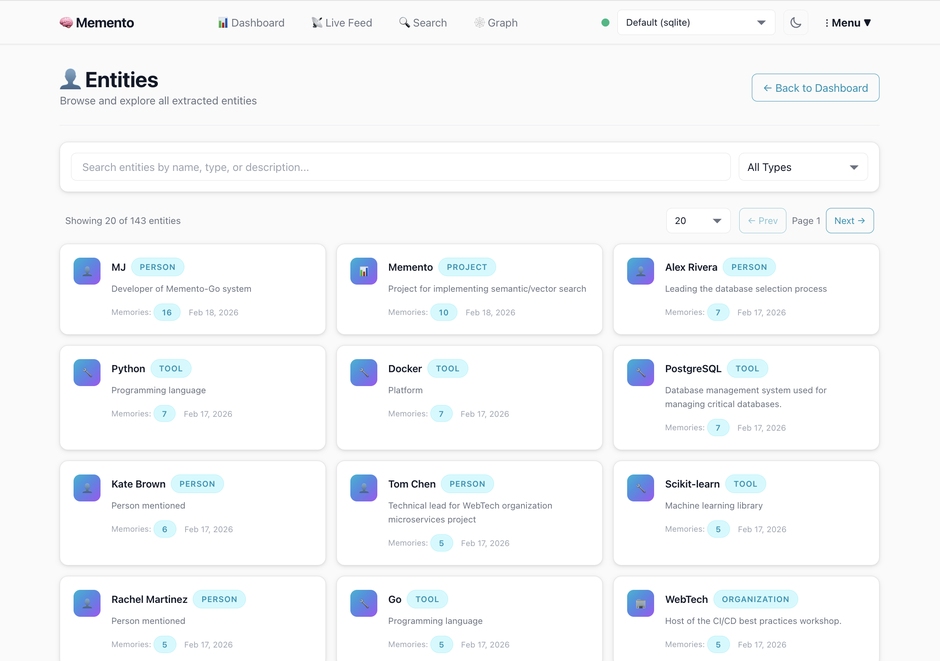
Task: Go to the Dashboard nav item
Action: (251, 23)
